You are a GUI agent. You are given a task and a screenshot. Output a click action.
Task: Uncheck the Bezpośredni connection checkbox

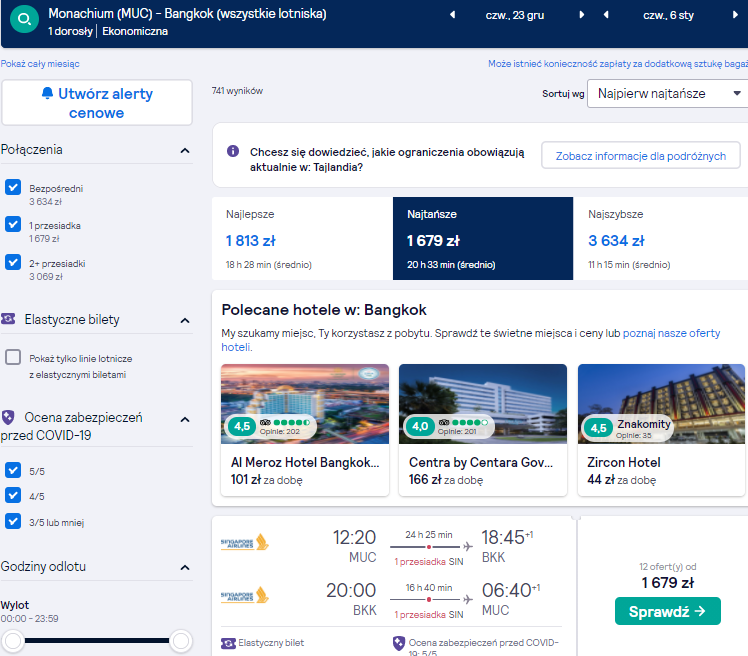pyautogui.click(x=13, y=187)
